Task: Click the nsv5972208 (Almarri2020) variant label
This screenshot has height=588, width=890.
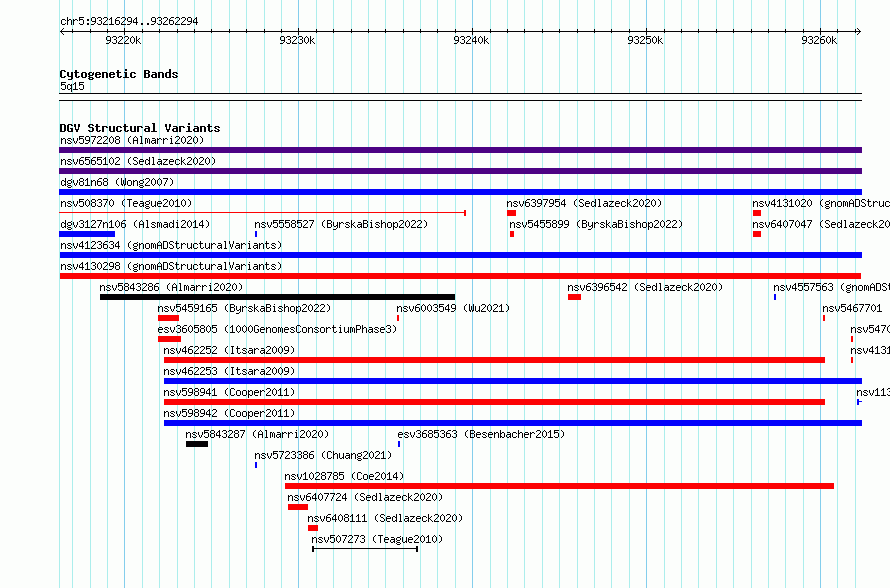Action: click(x=132, y=140)
